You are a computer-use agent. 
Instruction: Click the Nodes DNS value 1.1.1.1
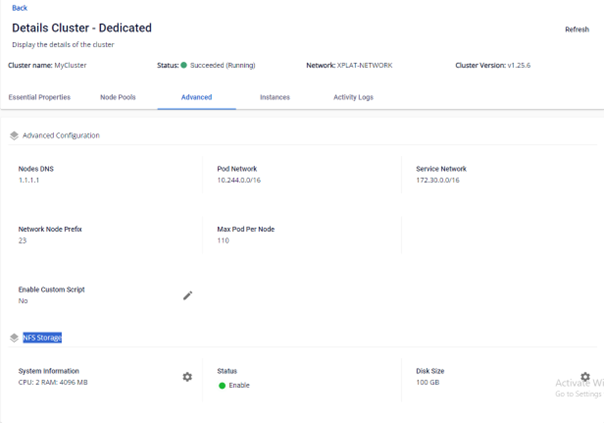click(29, 180)
